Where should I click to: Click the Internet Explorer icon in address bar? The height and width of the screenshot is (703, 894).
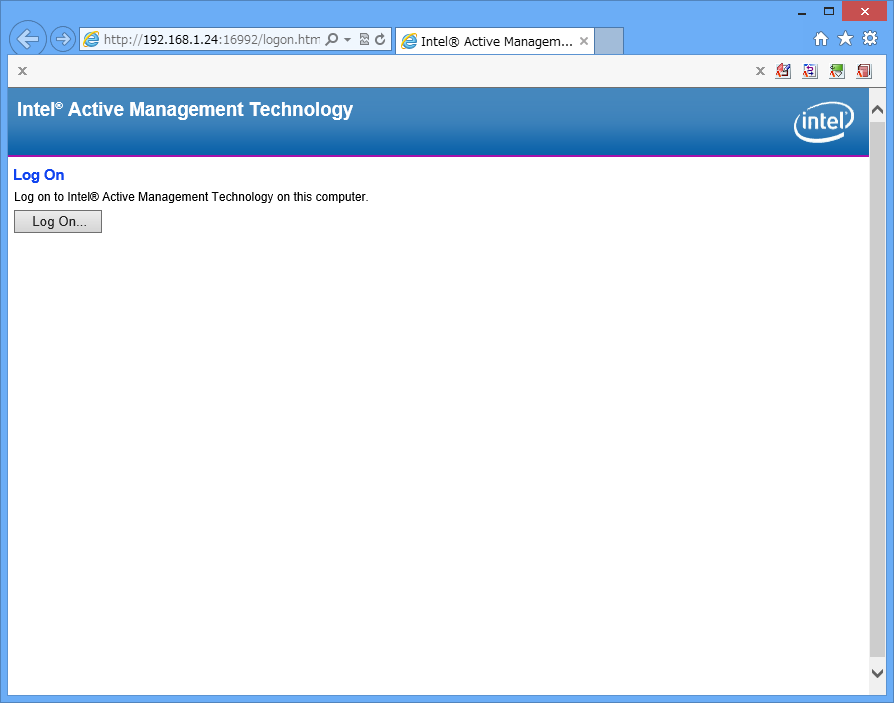click(x=91, y=39)
